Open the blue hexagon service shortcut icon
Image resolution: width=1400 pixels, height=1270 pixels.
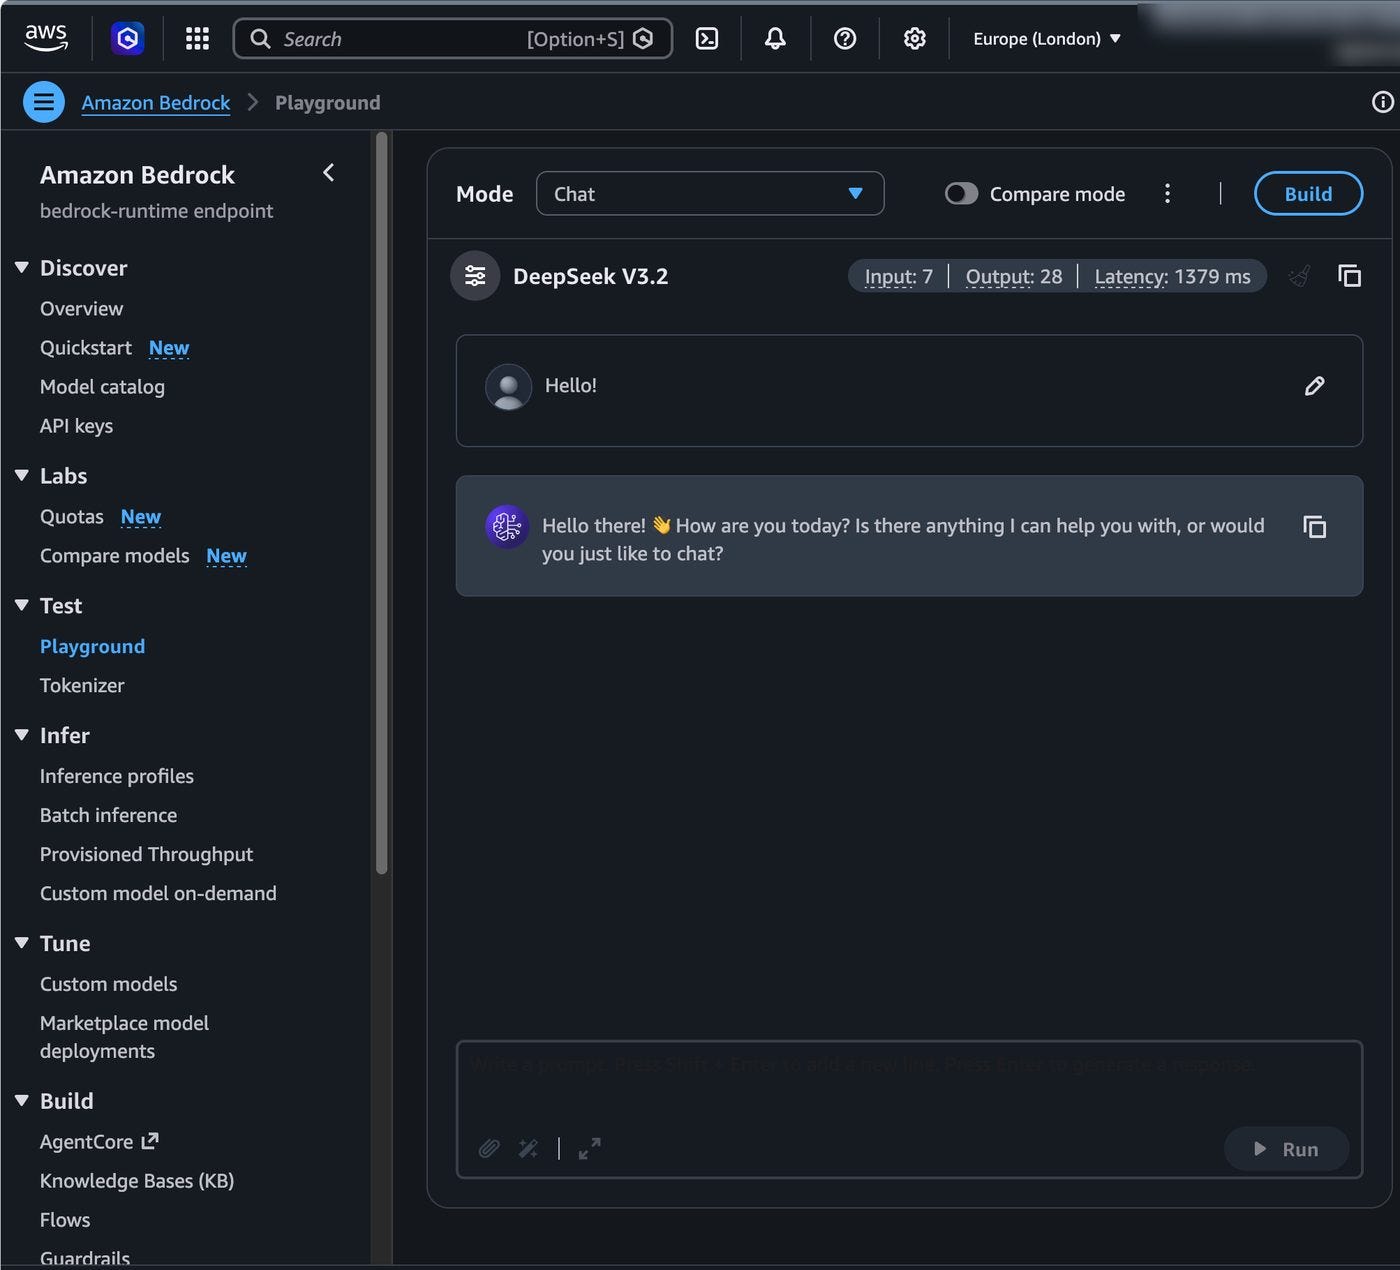pyautogui.click(x=127, y=39)
